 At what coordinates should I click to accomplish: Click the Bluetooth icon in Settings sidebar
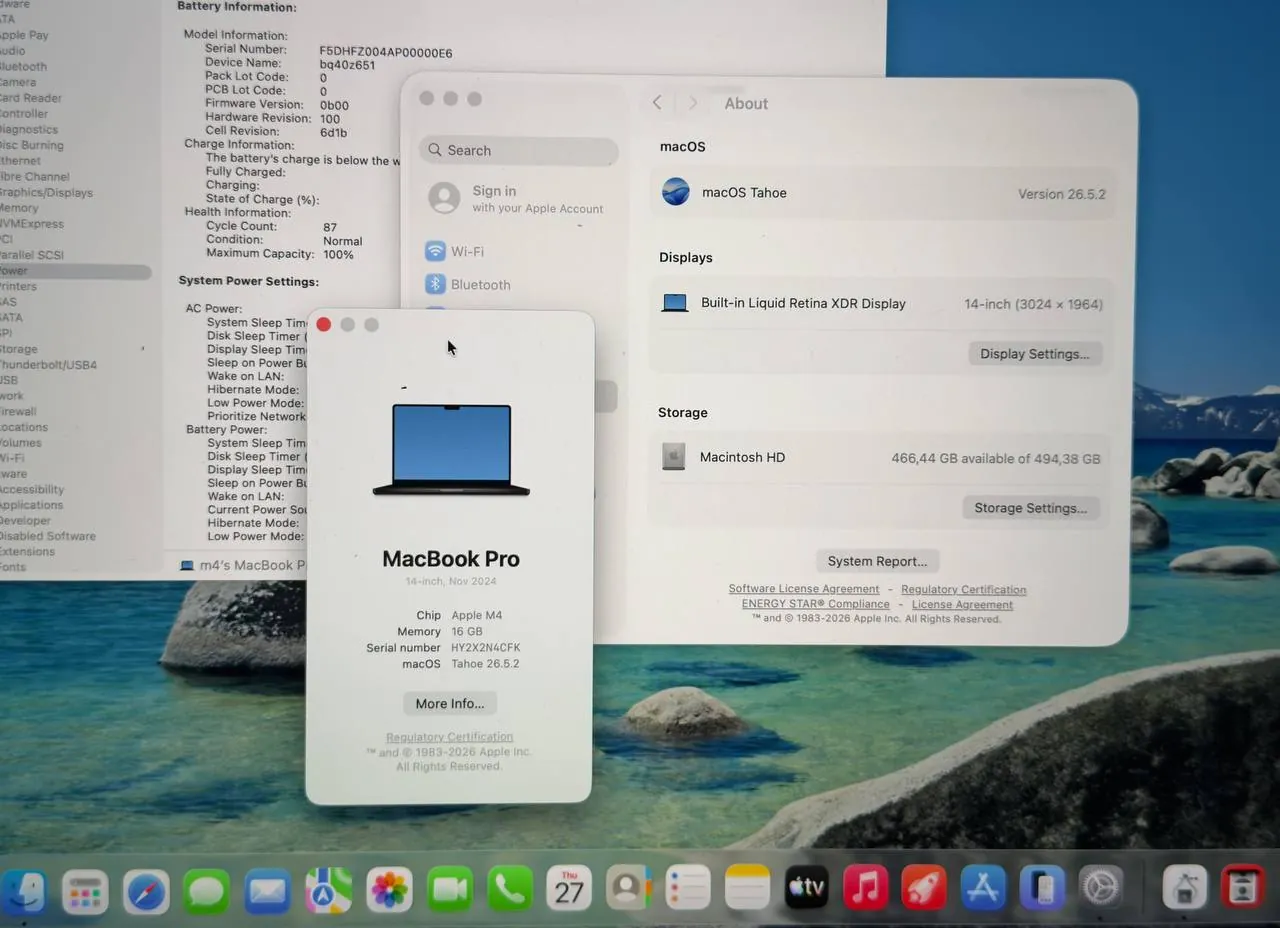435,284
